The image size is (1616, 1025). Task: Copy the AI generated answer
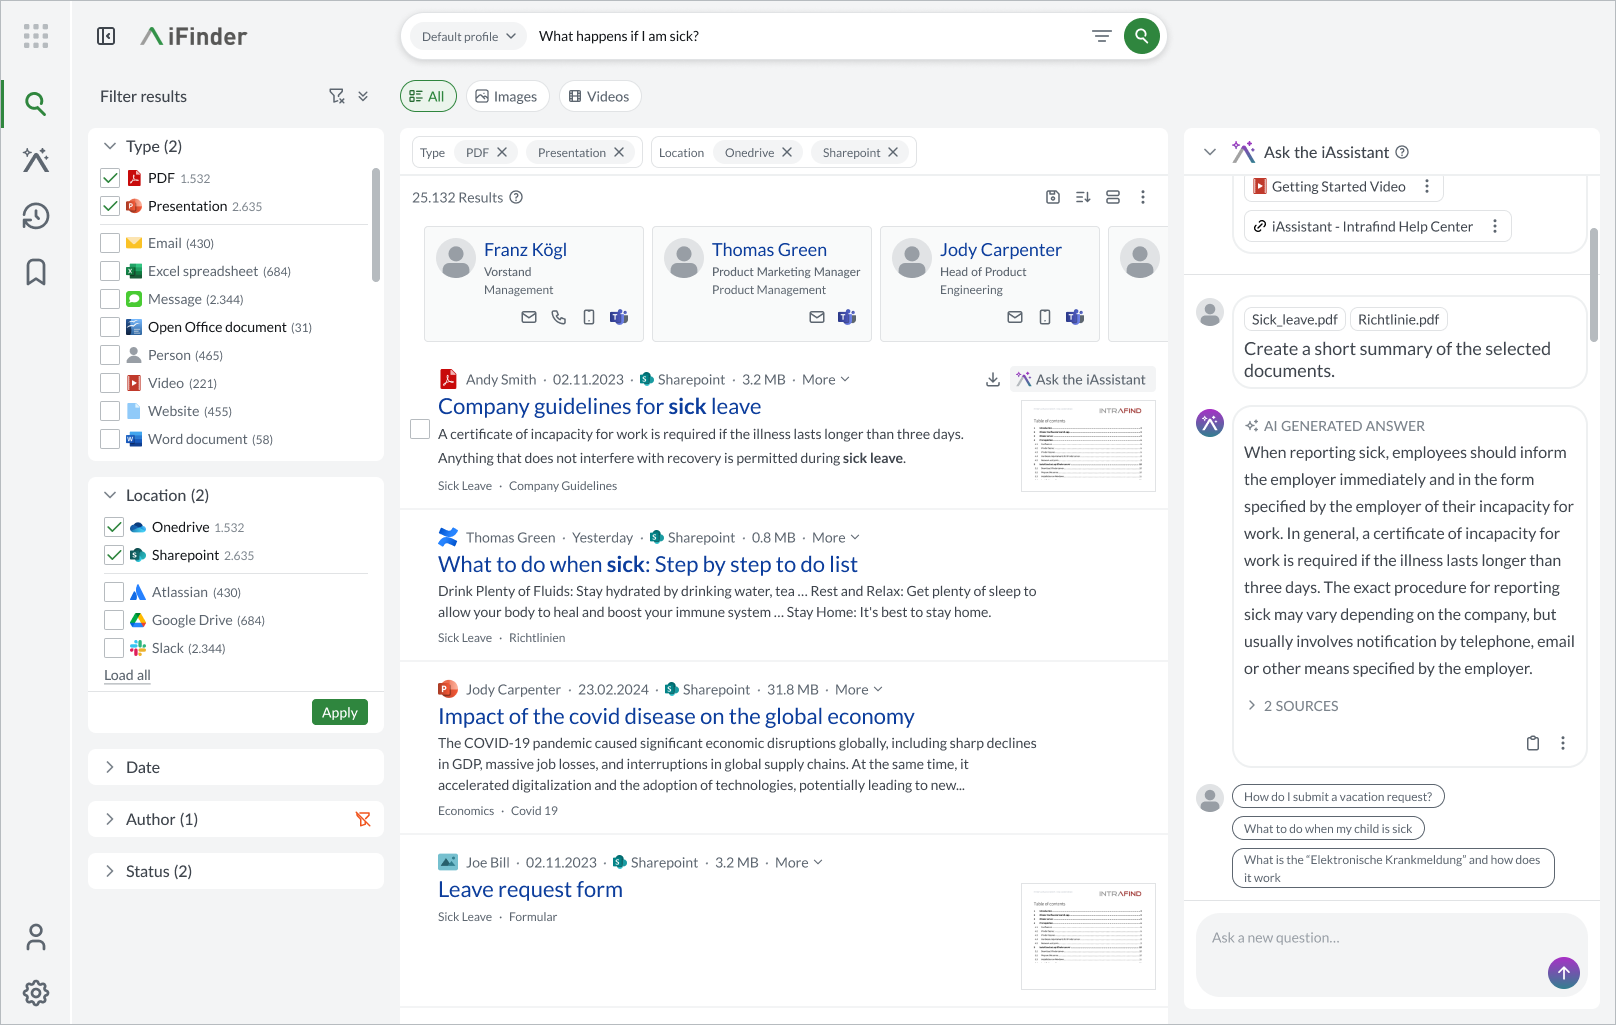1533,743
